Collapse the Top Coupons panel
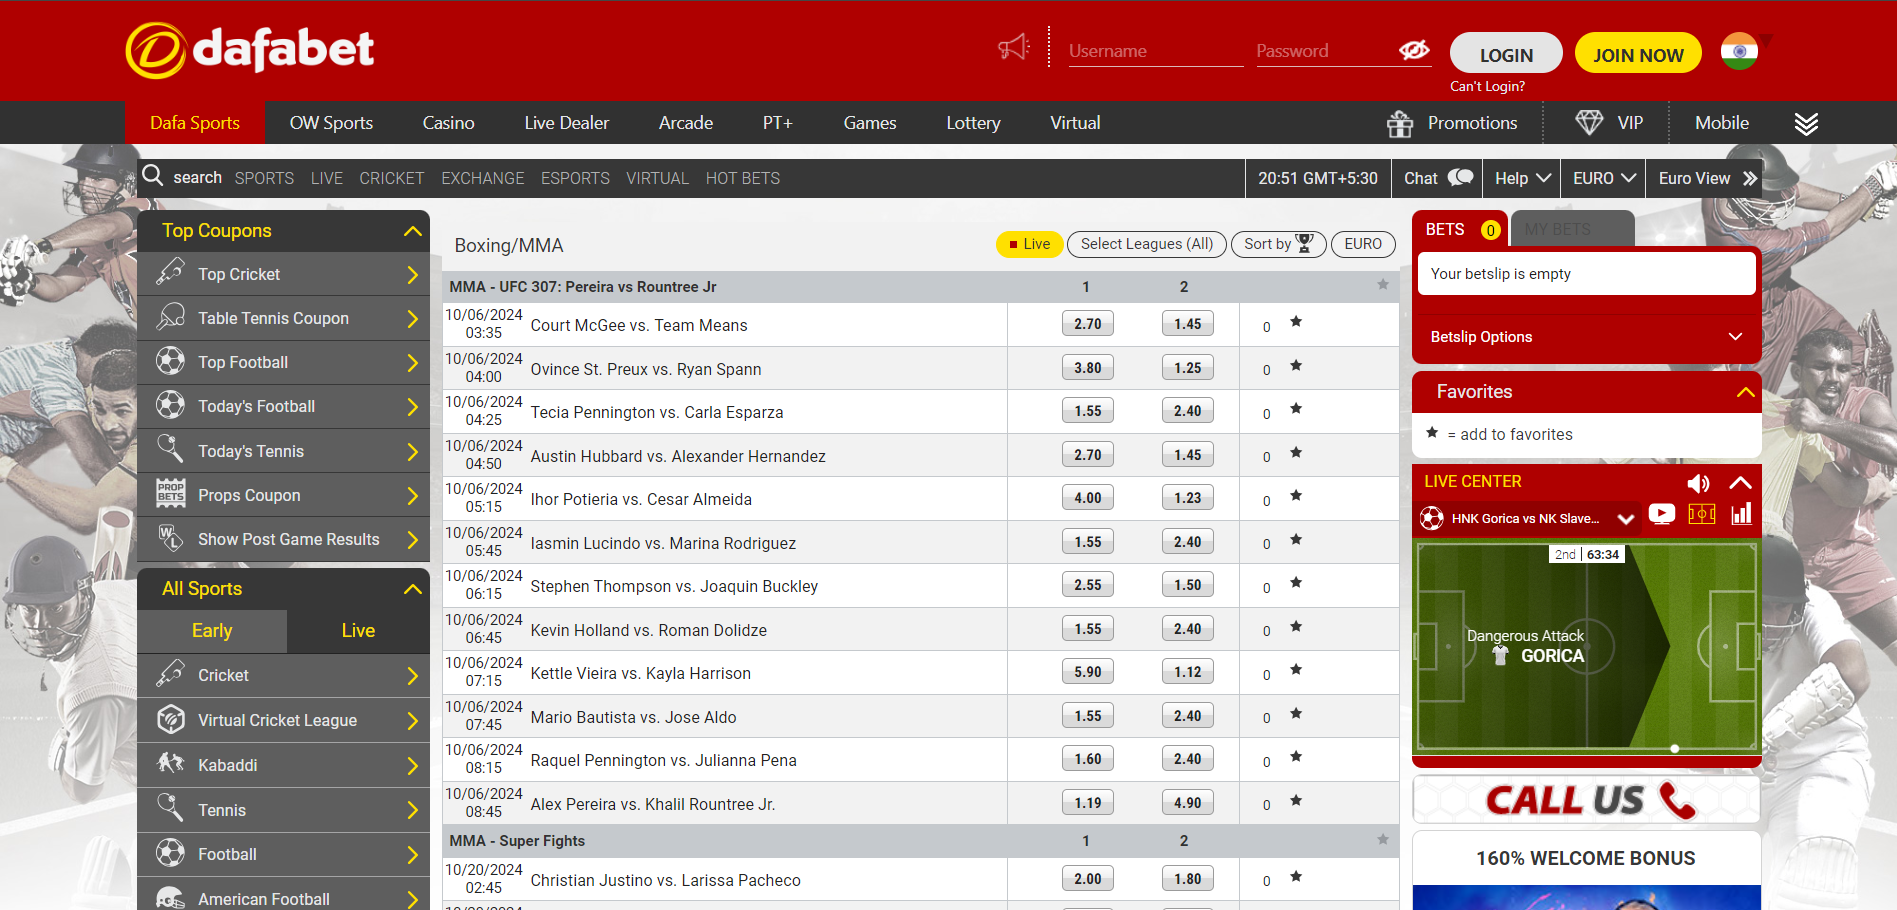 pos(412,231)
